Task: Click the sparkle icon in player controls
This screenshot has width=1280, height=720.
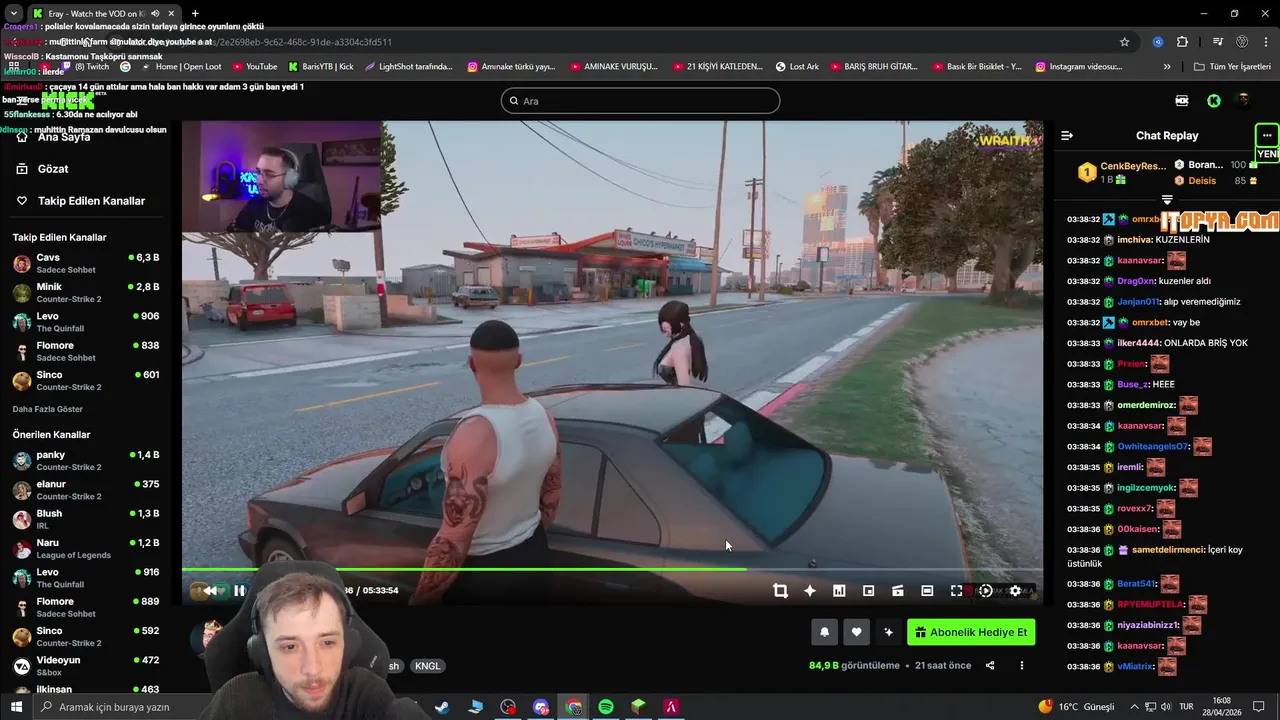Action: point(810,591)
